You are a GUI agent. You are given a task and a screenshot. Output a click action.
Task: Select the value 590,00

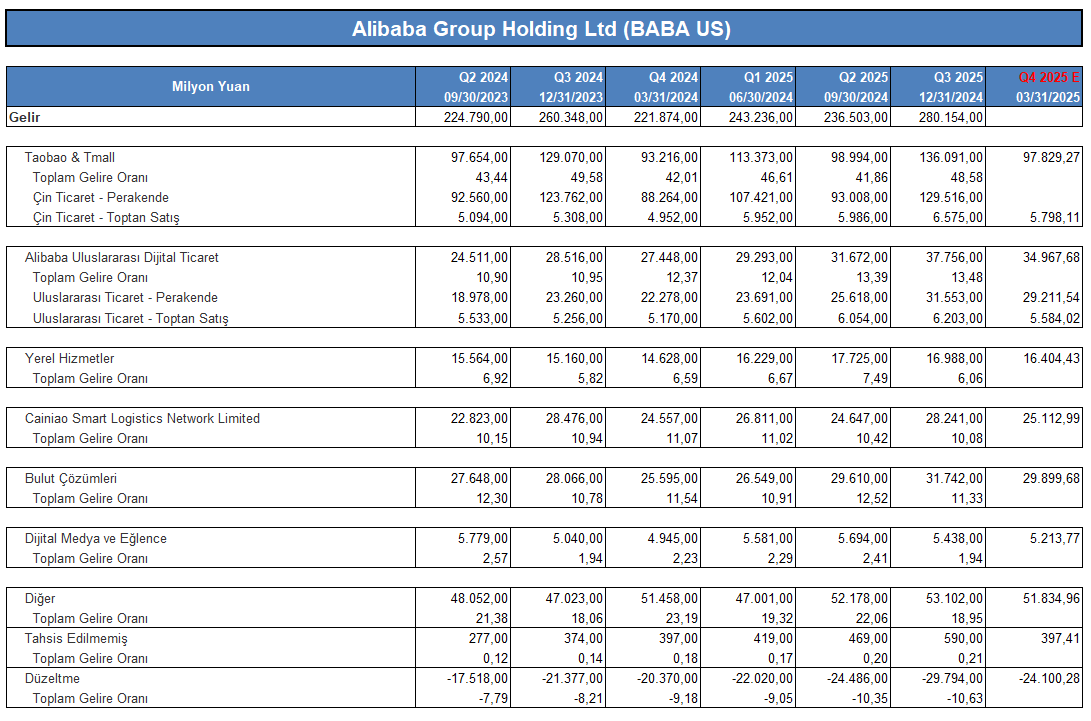964,639
